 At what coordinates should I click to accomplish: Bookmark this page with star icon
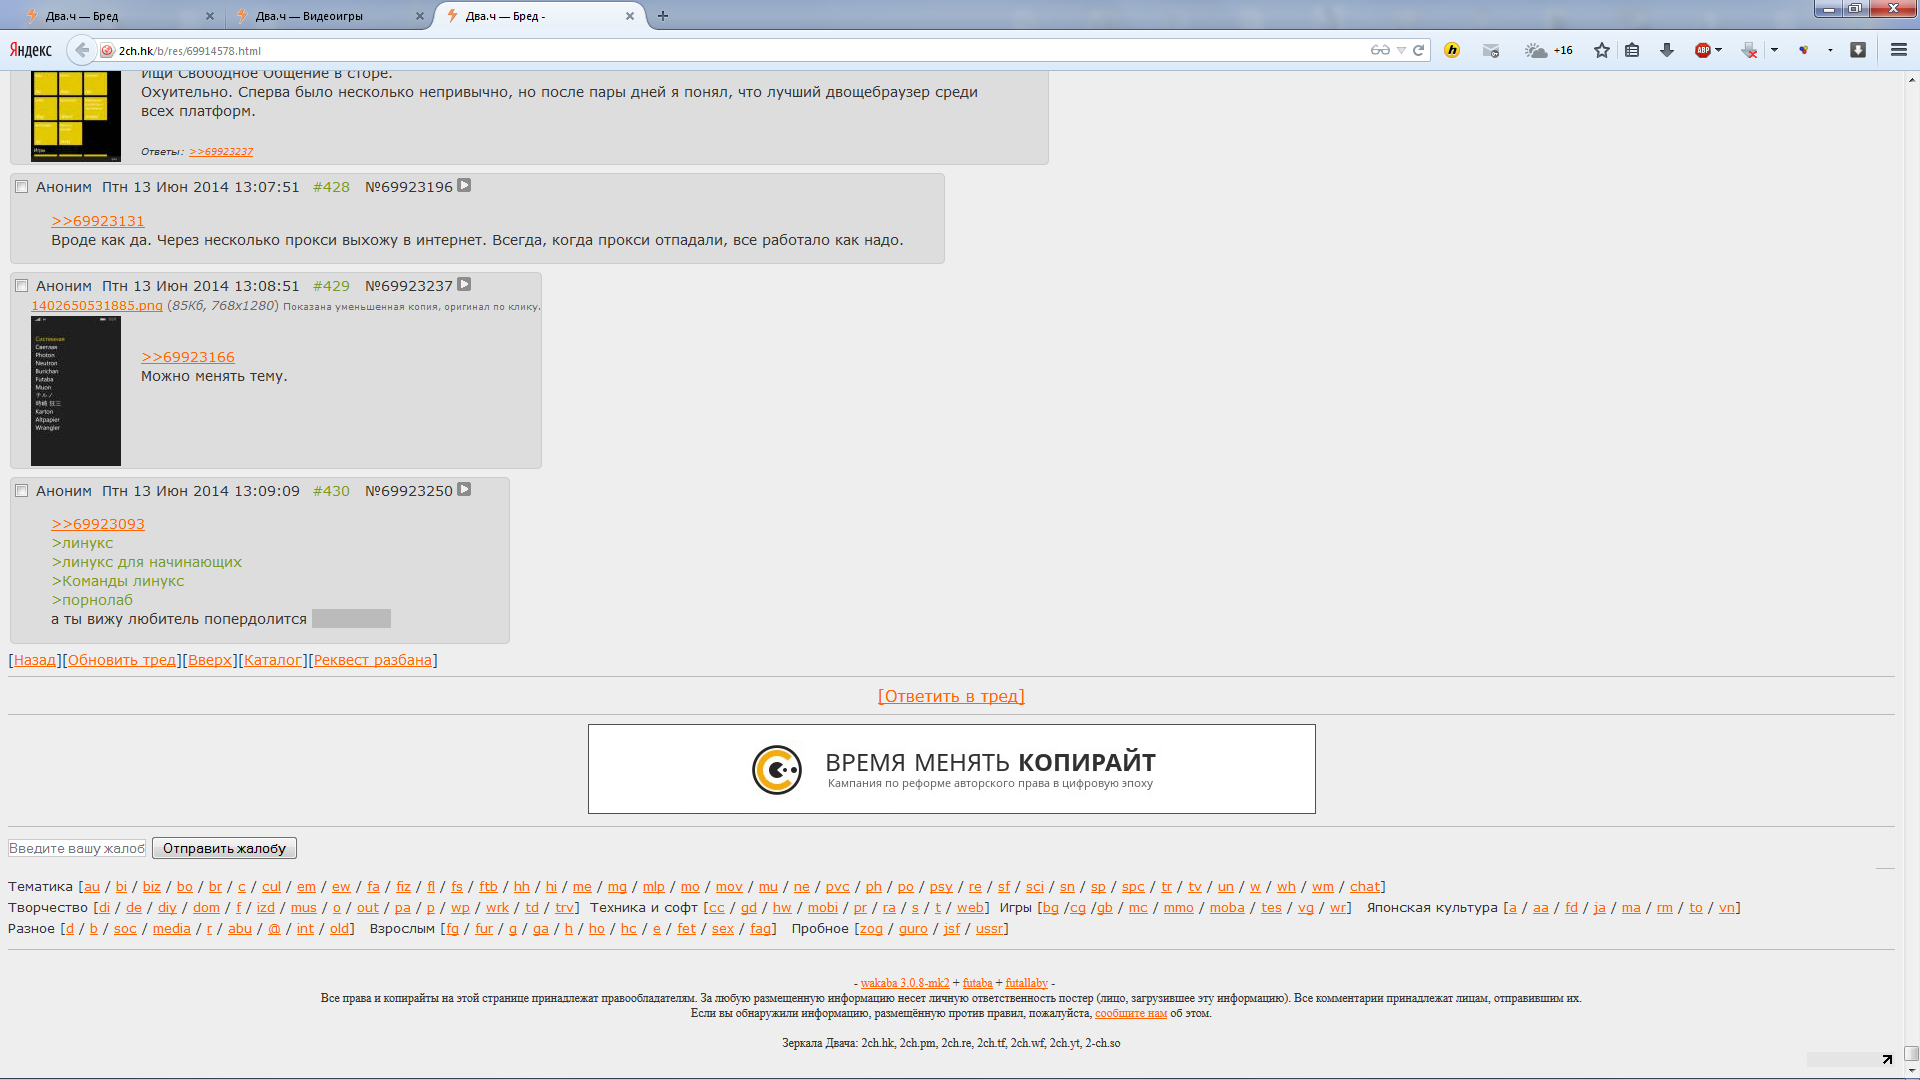pyautogui.click(x=1602, y=50)
